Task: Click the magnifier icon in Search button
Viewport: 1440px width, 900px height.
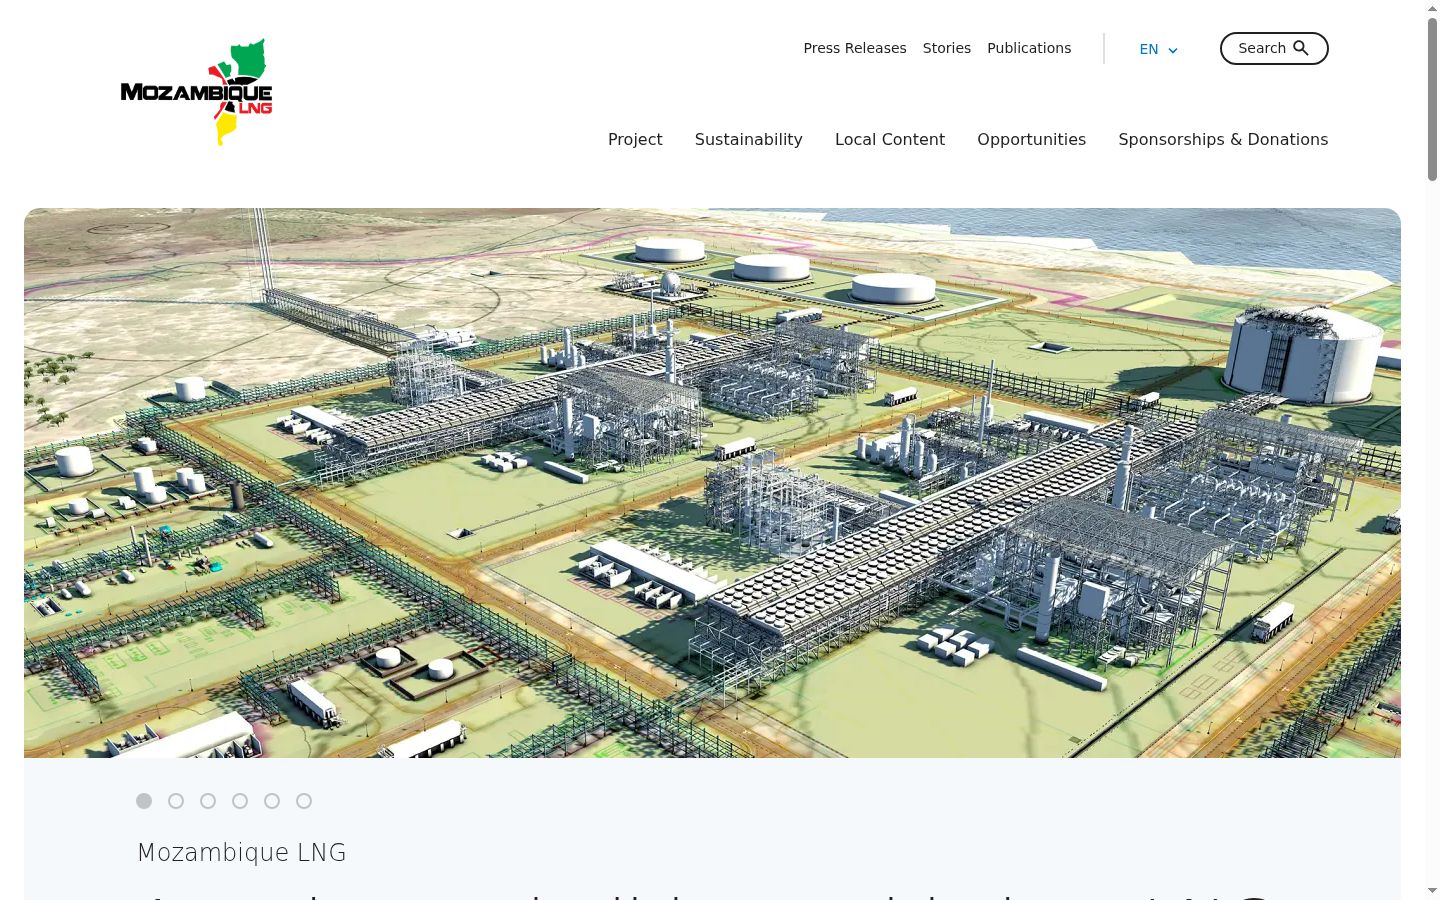Action: click(x=1301, y=48)
